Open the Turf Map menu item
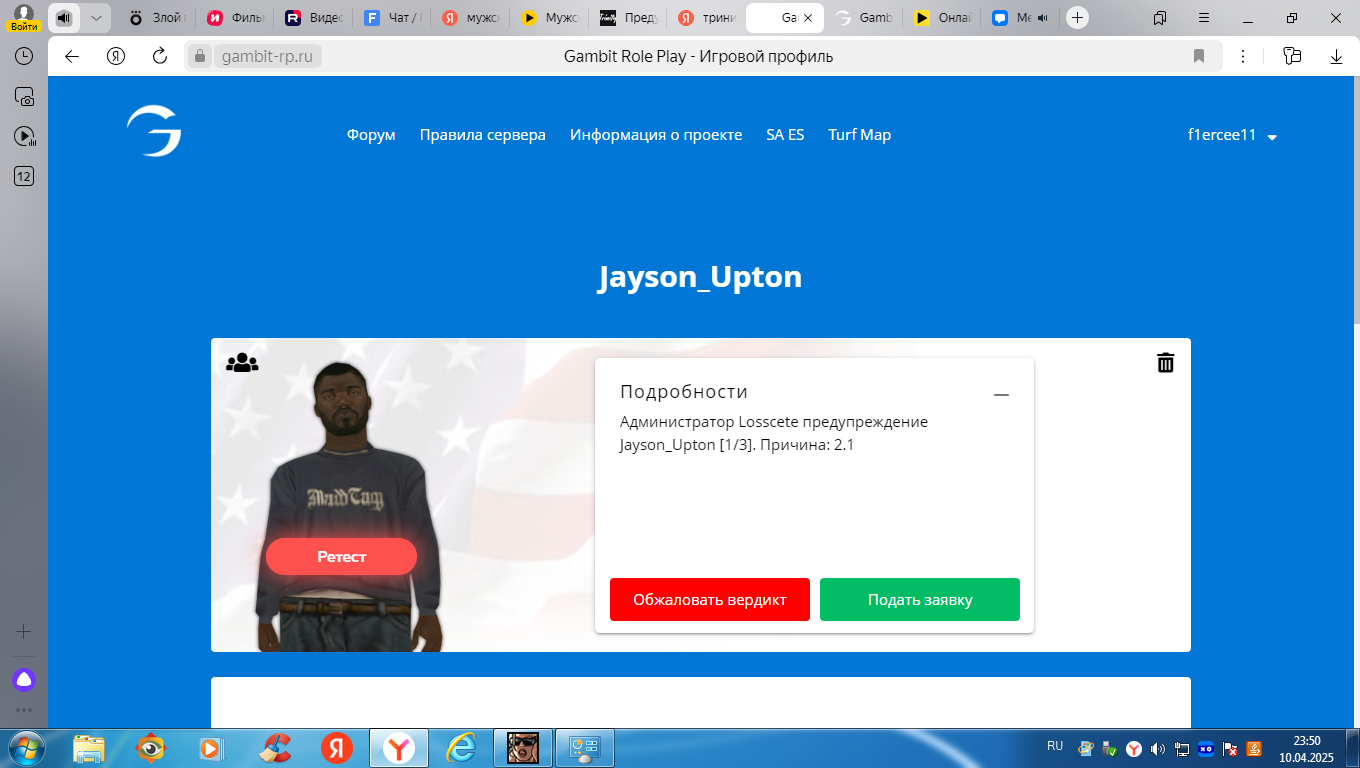This screenshot has height=768, width=1360. [859, 135]
